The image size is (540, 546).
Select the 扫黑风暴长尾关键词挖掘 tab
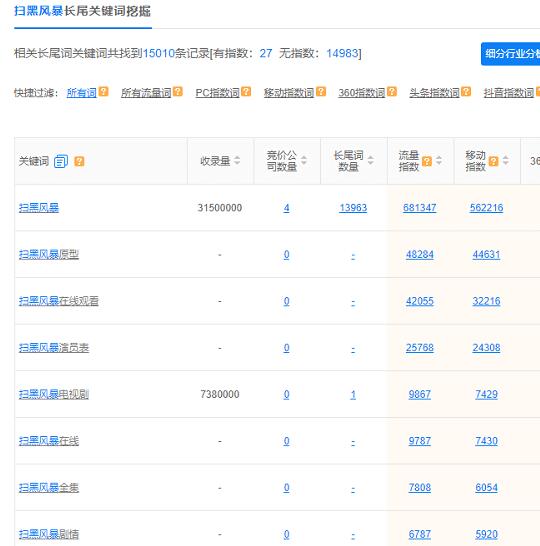coord(83,11)
